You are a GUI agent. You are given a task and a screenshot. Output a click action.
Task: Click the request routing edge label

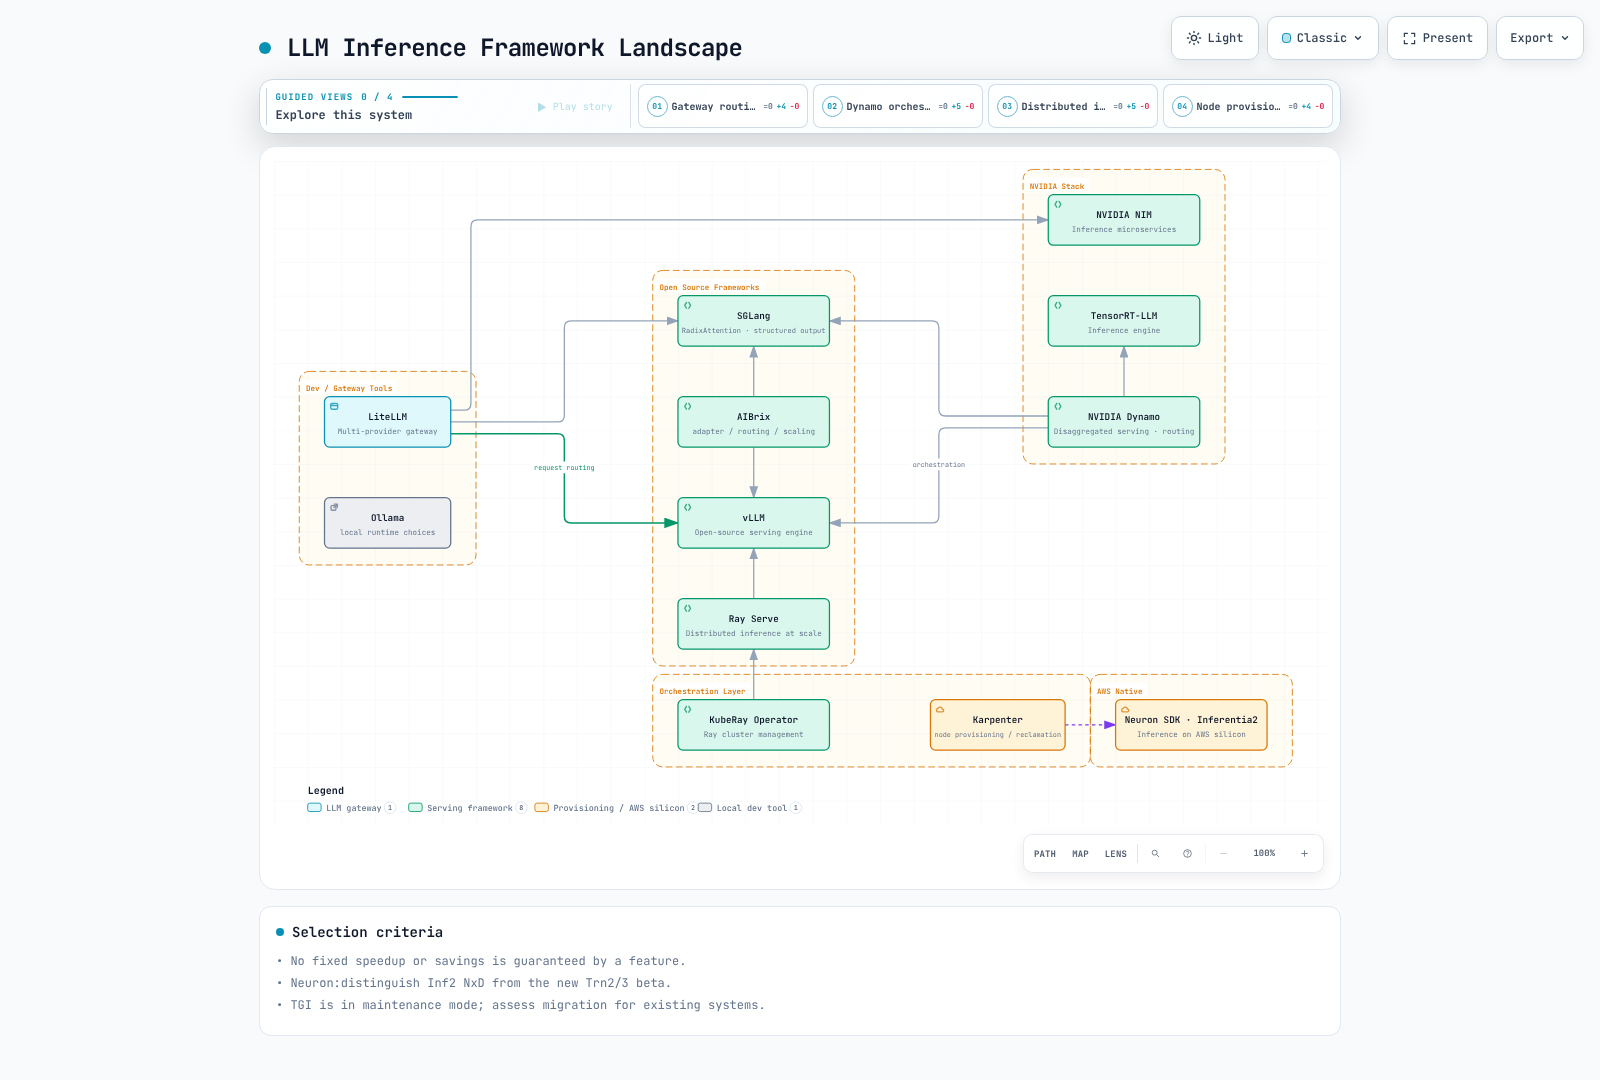(x=564, y=468)
